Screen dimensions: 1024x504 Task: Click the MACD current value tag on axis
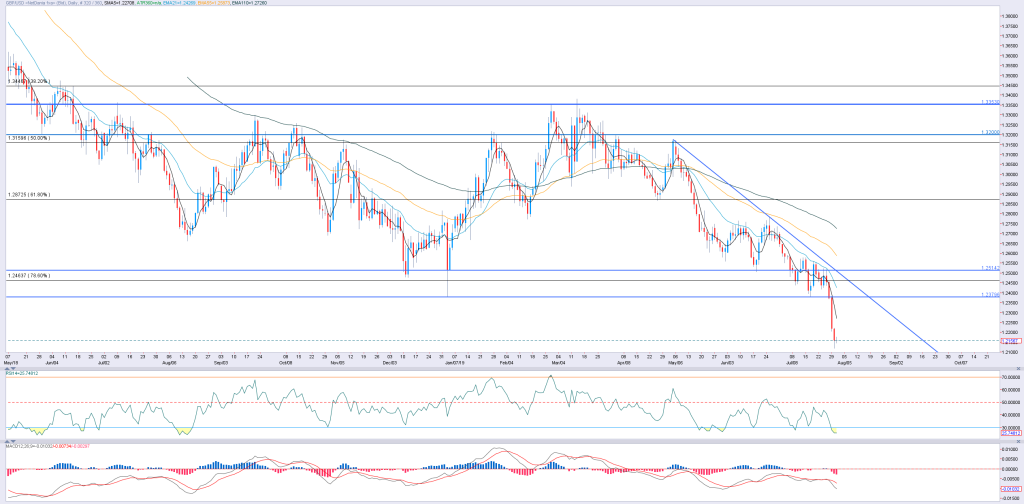1009,489
